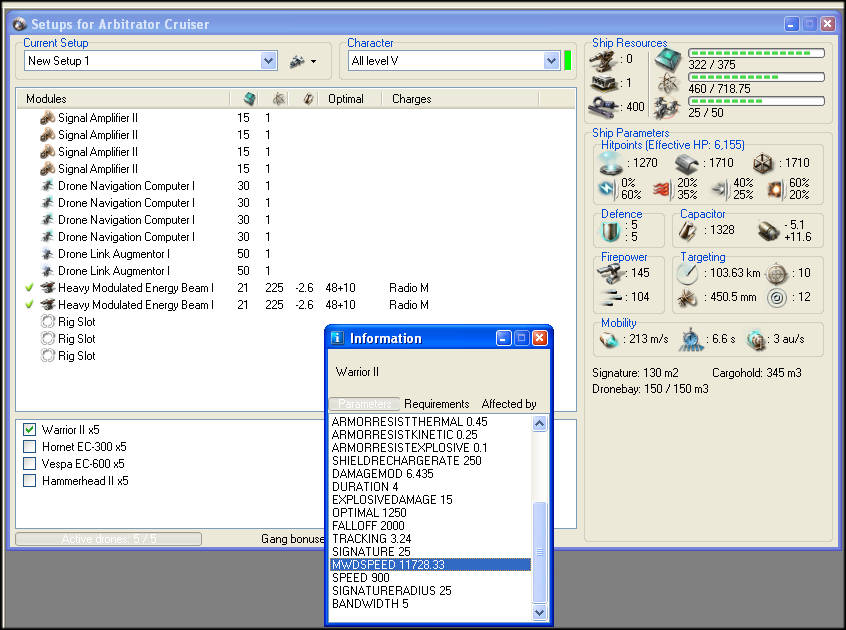Click the capacitor column header icon
This screenshot has height=630, width=846.
308,99
